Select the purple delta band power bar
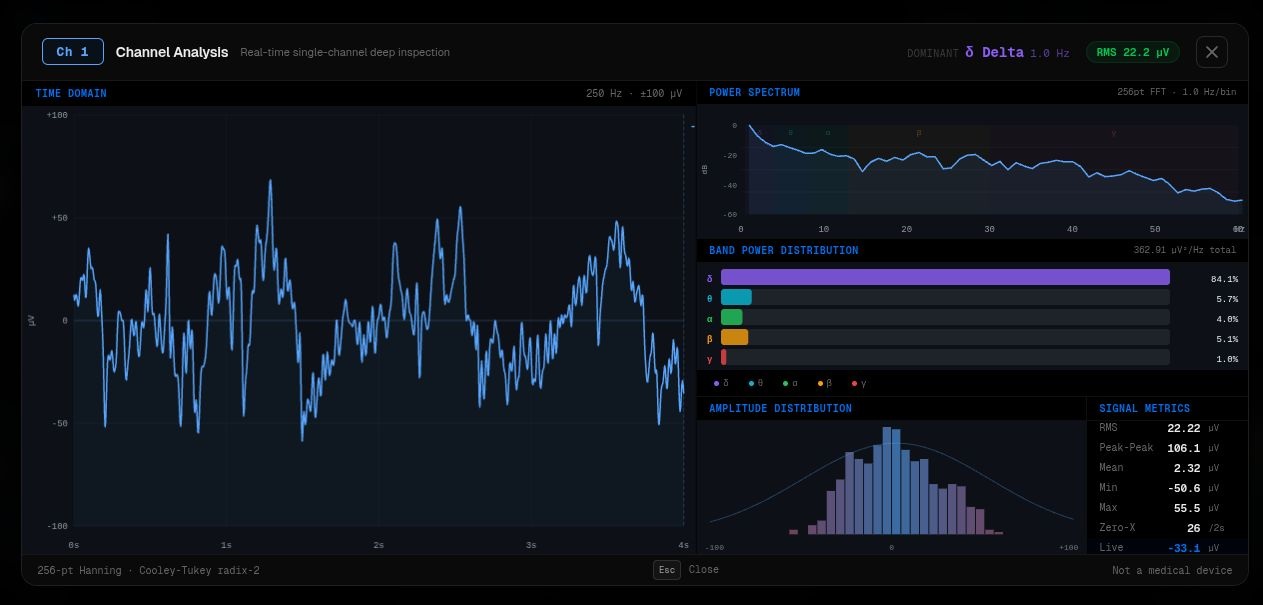The height and width of the screenshot is (605, 1263). 944,278
